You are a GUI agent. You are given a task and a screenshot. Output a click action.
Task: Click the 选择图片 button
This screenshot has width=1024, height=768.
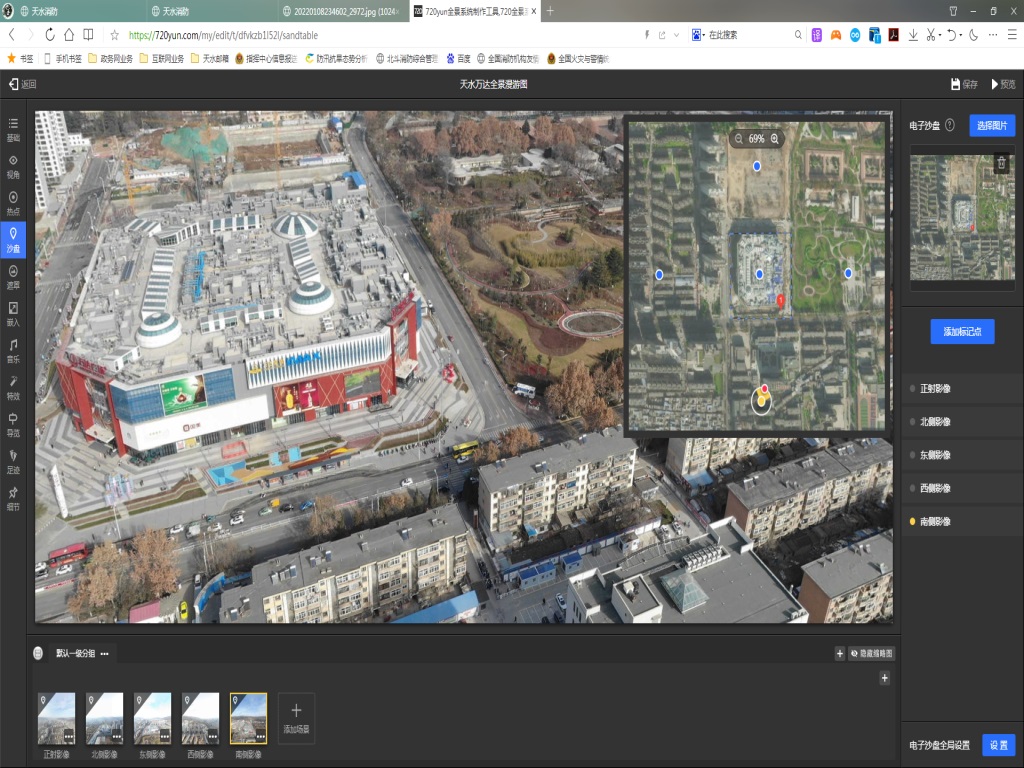(x=991, y=126)
